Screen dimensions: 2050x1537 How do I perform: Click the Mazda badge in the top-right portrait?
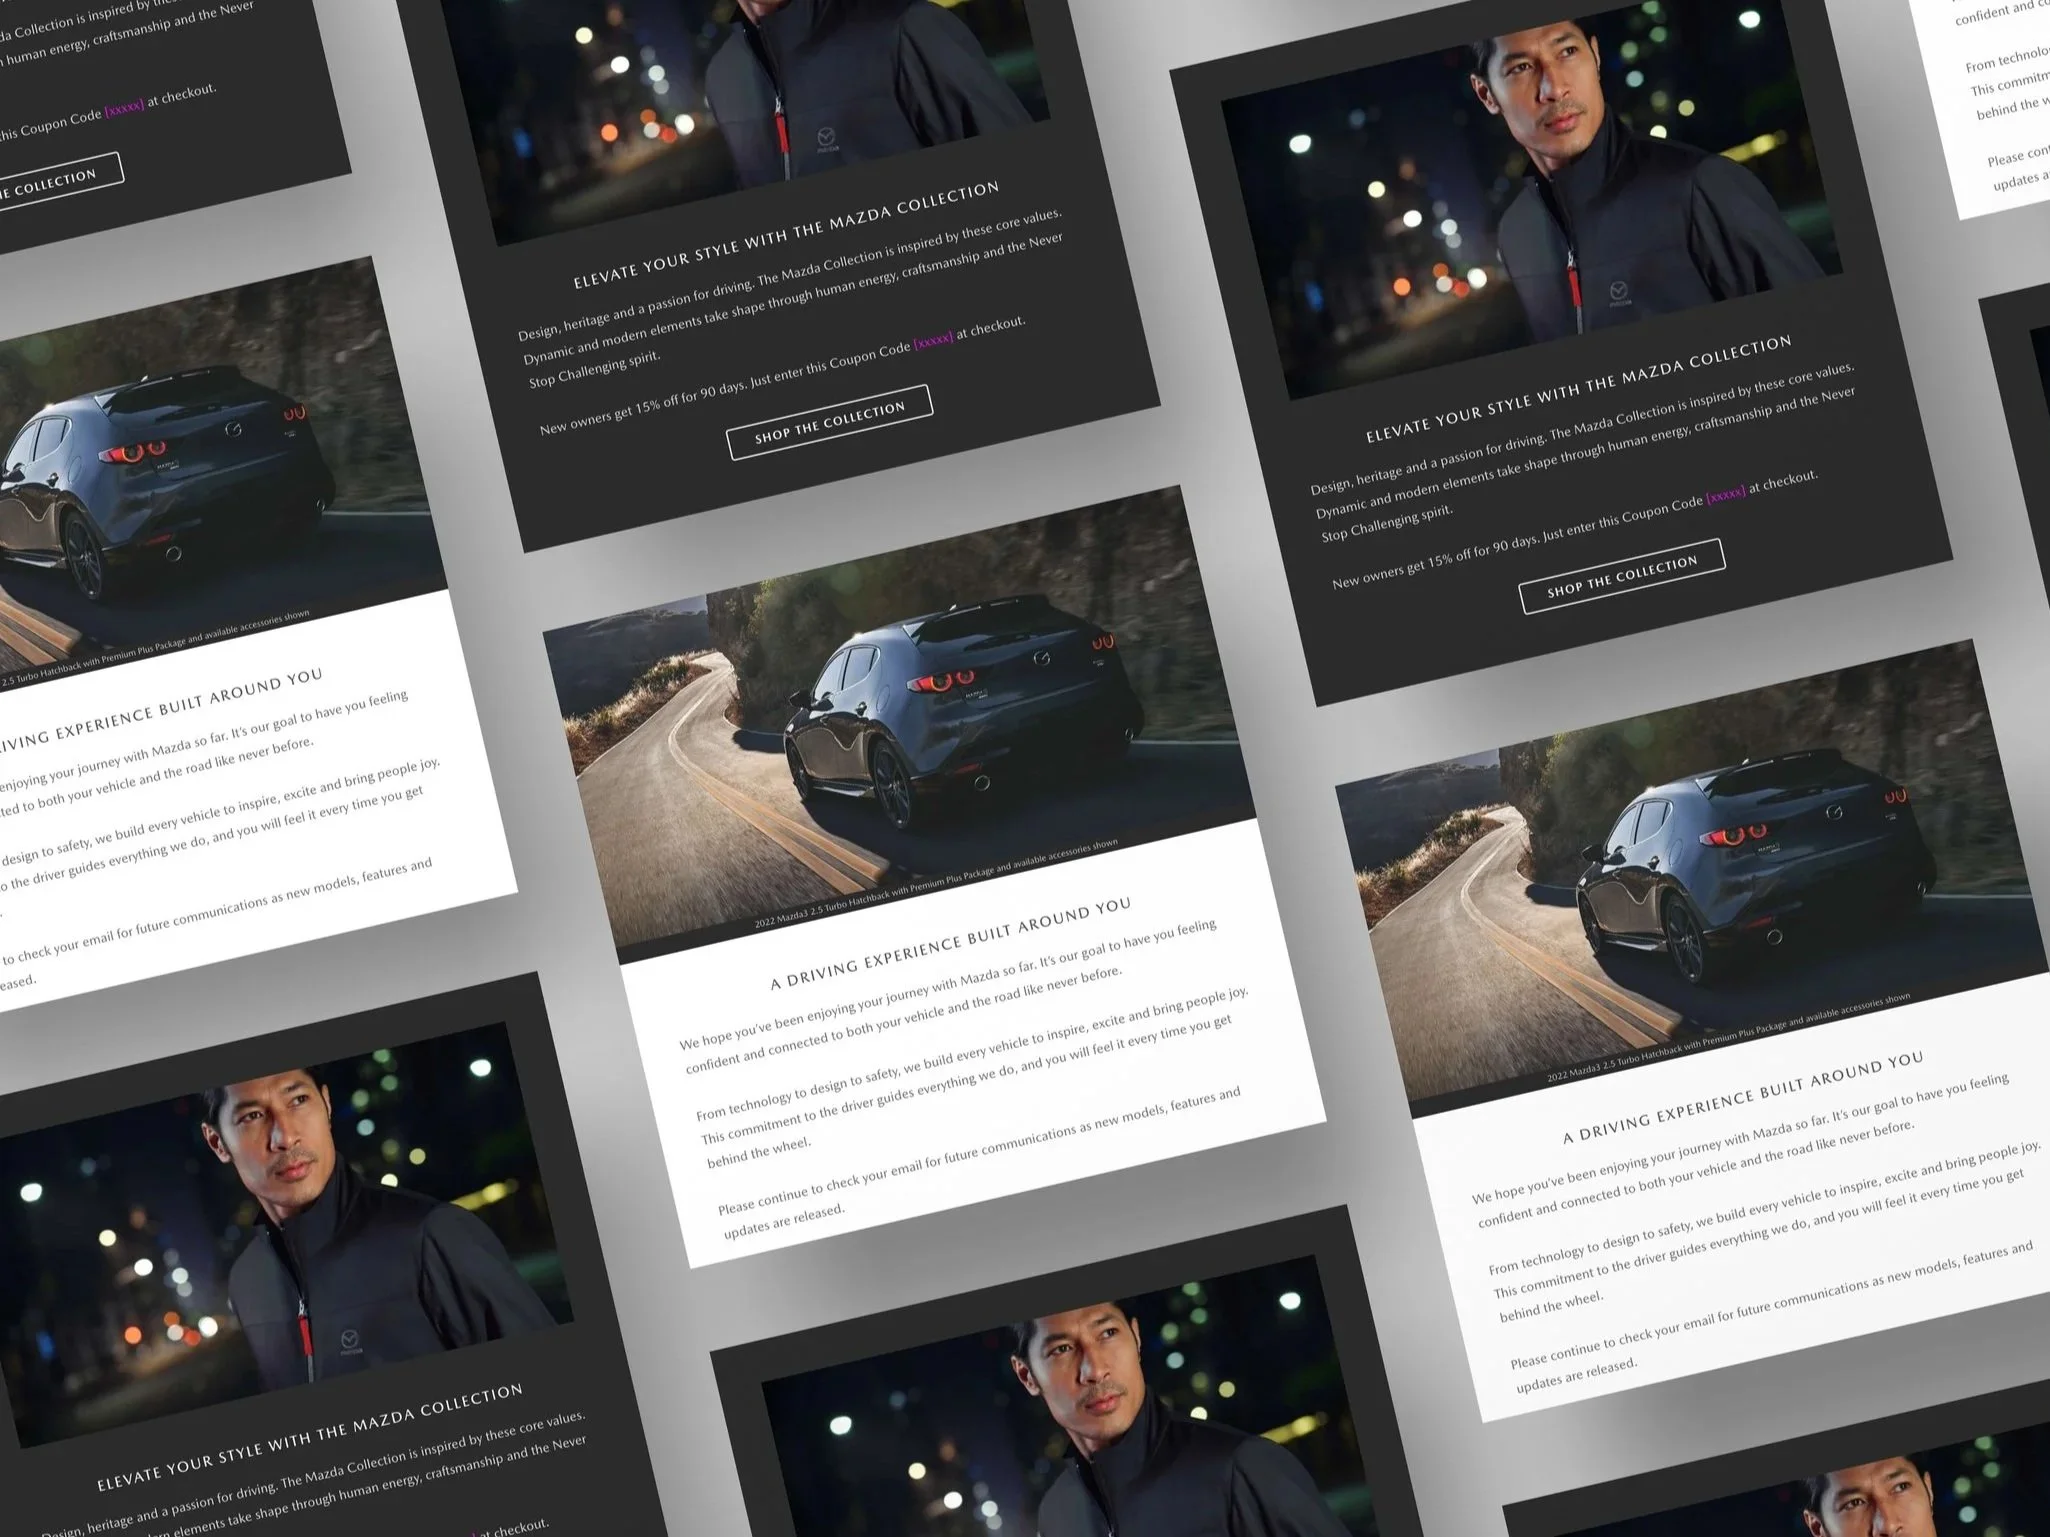tap(1618, 291)
